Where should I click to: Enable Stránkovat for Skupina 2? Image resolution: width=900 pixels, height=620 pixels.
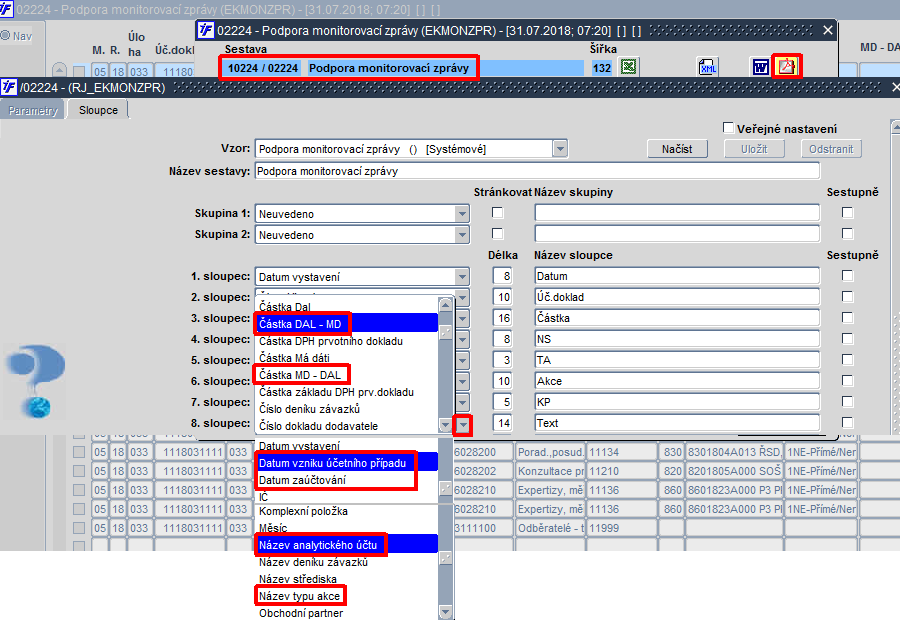(498, 234)
